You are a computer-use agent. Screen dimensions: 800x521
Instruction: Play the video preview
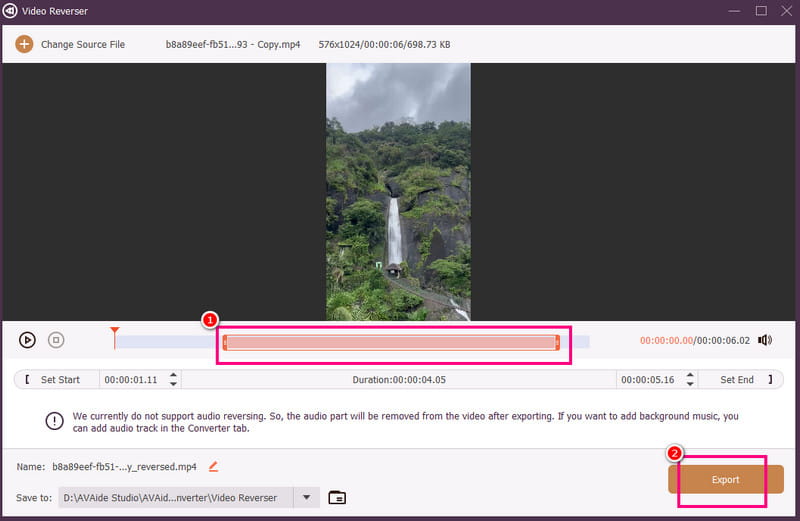pyautogui.click(x=27, y=340)
